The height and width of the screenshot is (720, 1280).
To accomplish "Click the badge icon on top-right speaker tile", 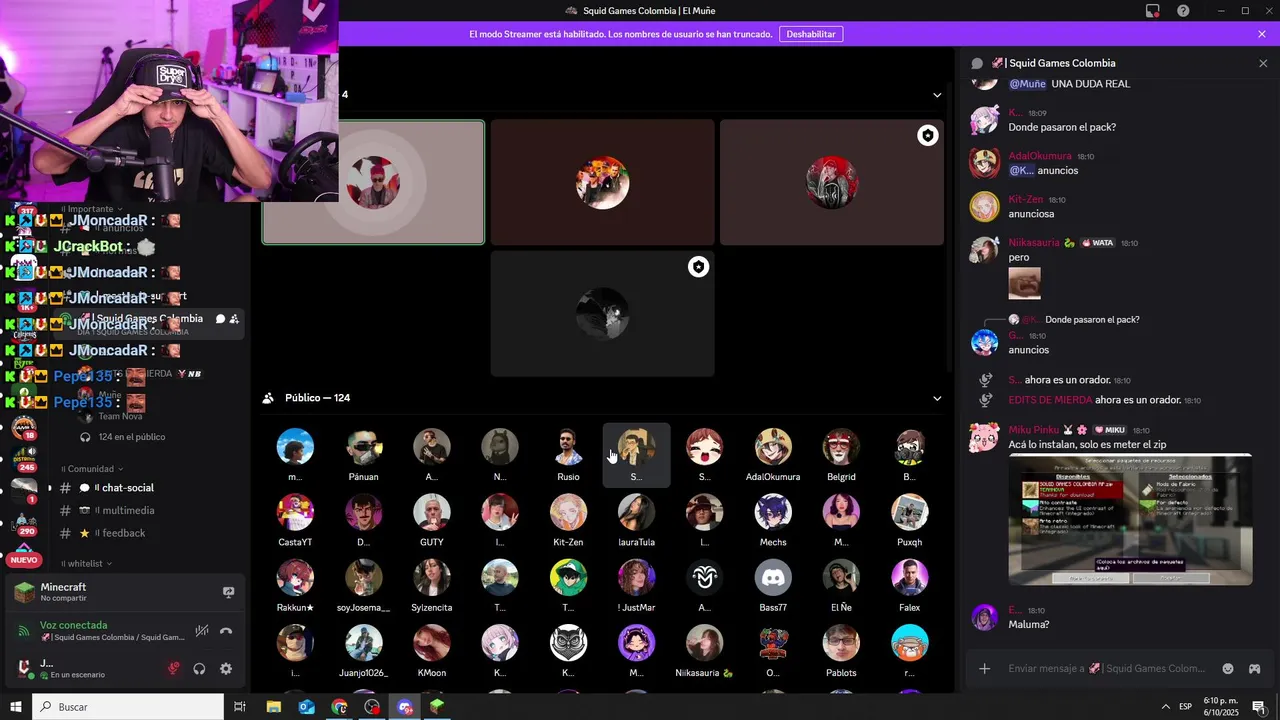I will click(x=928, y=136).
